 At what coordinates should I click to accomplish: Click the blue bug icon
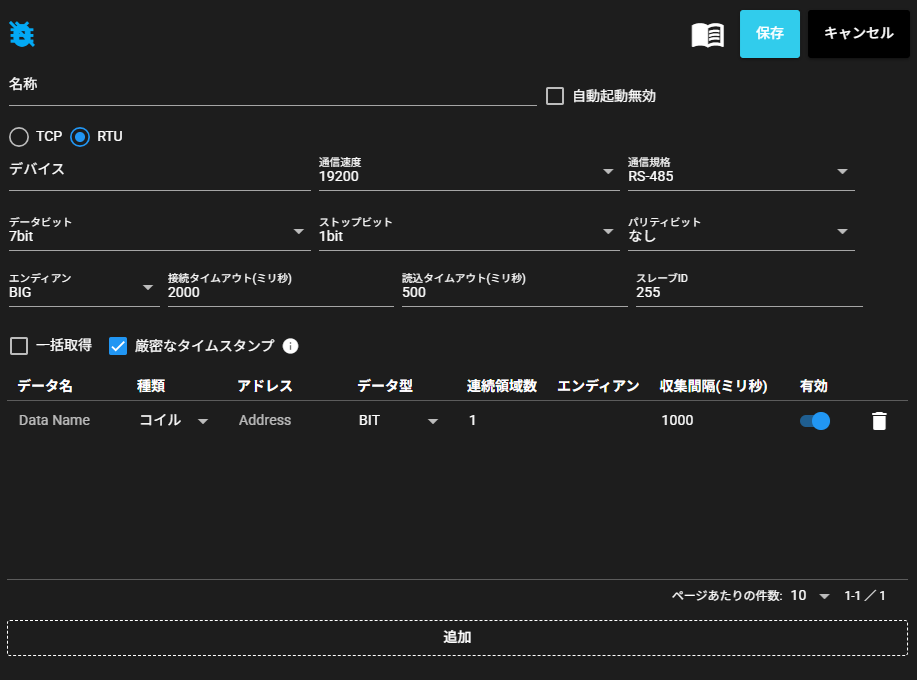coord(22,34)
